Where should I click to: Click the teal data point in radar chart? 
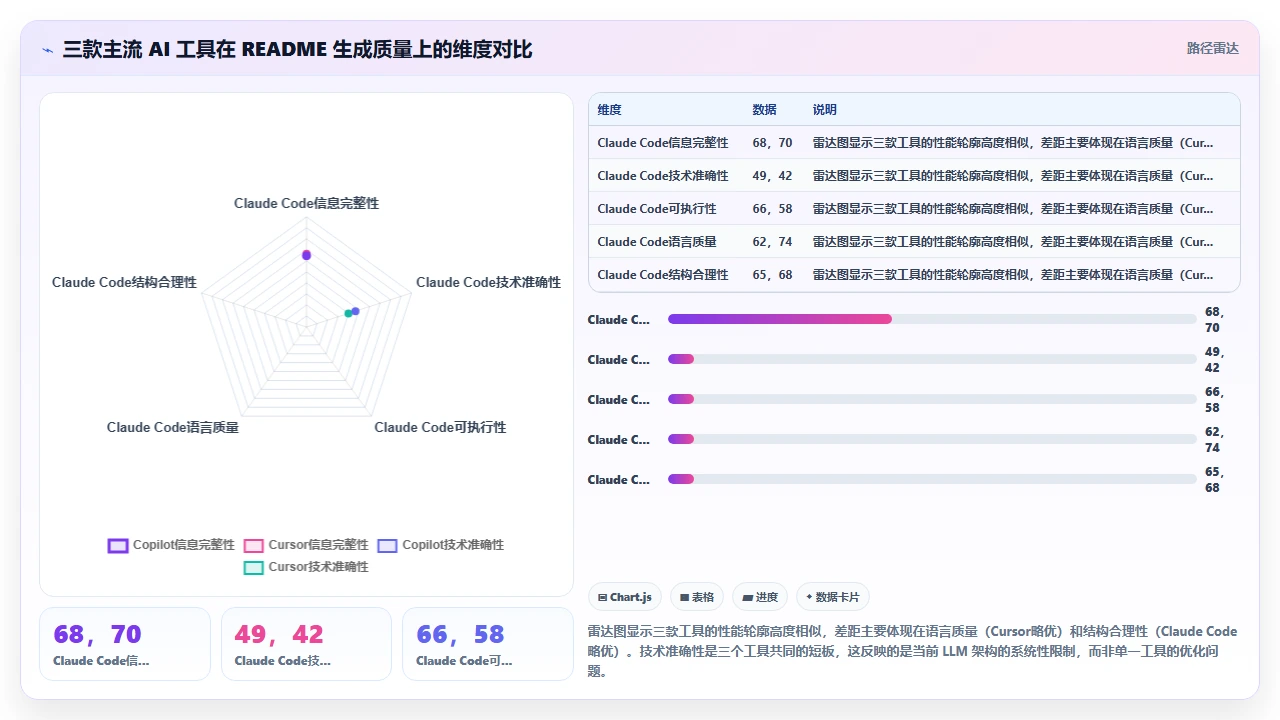[348, 314]
